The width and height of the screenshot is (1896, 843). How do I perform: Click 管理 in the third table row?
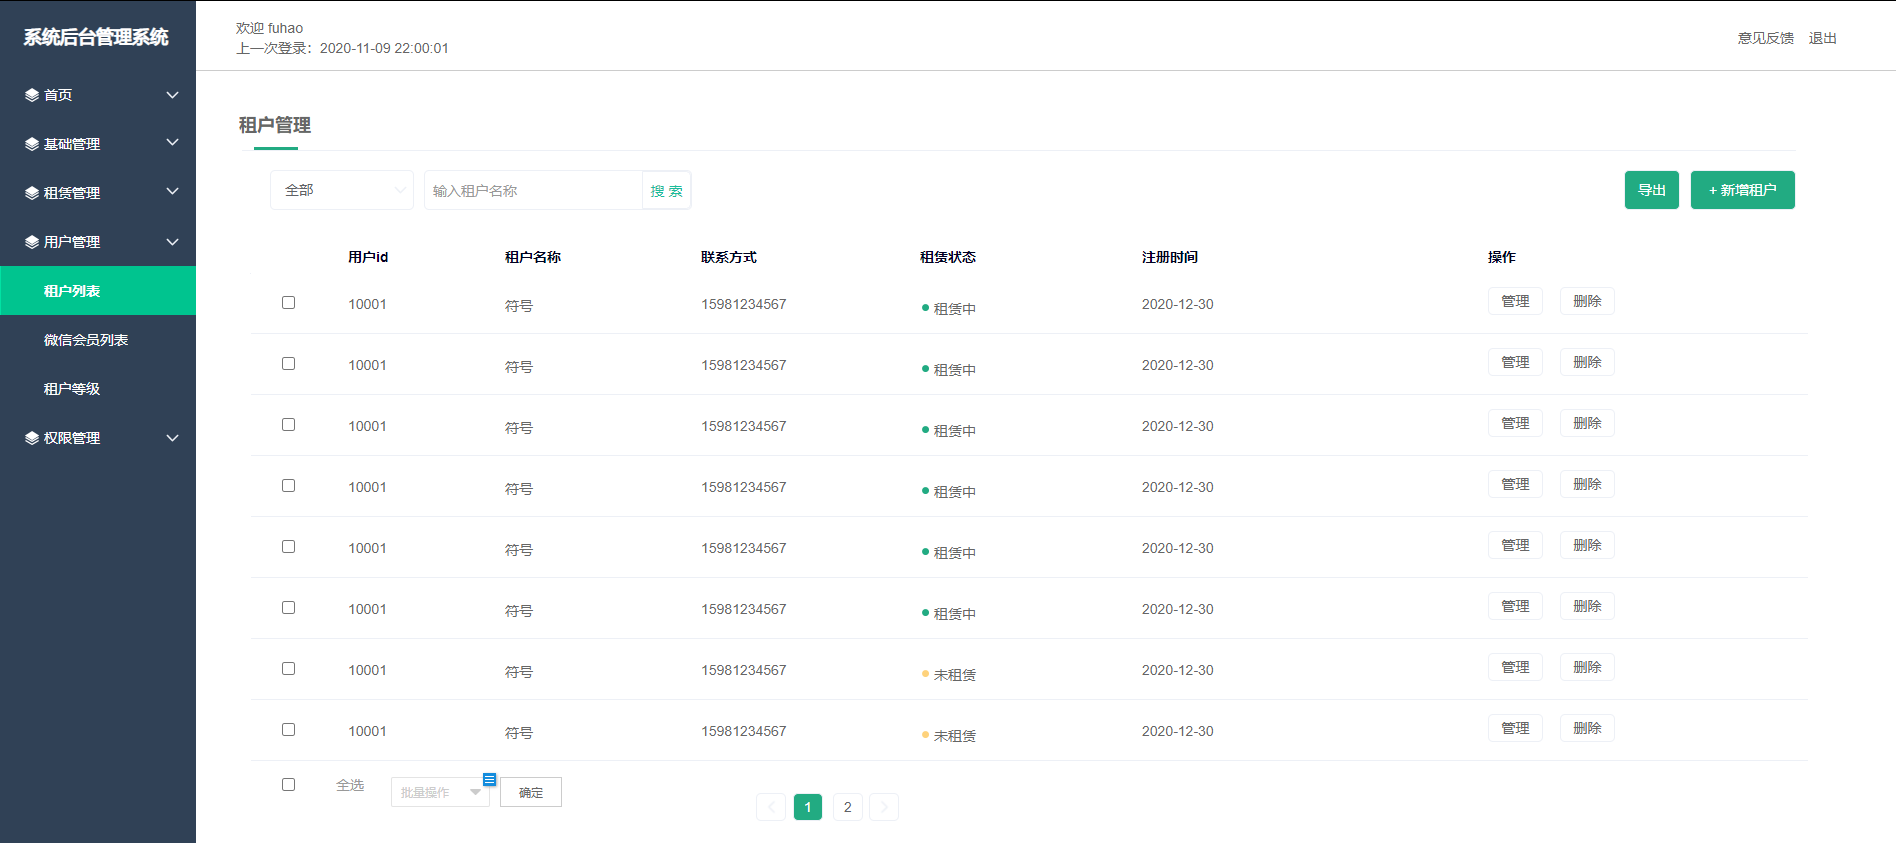pyautogui.click(x=1515, y=423)
